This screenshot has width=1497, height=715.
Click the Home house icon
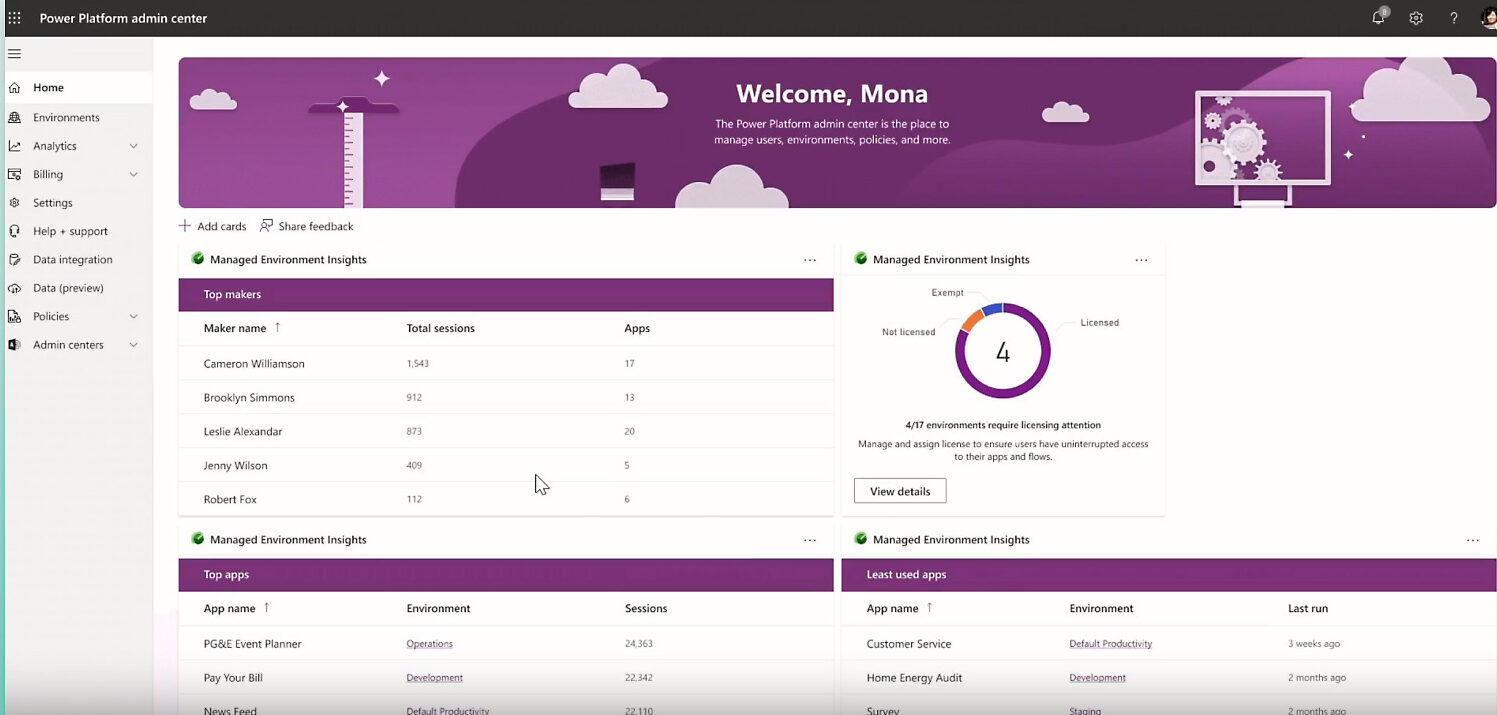click(x=14, y=88)
